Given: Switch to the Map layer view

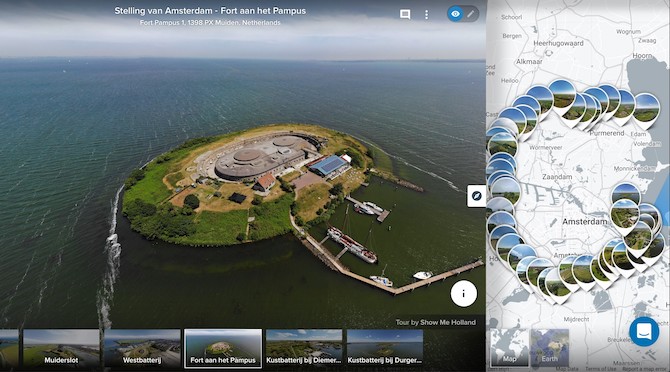Looking at the screenshot, I should point(509,347).
